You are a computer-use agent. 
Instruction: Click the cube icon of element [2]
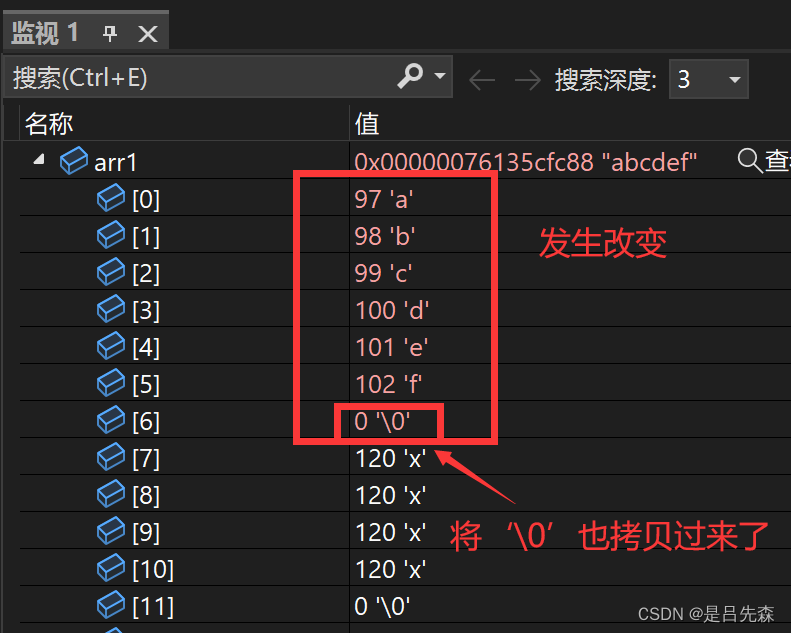coord(110,272)
